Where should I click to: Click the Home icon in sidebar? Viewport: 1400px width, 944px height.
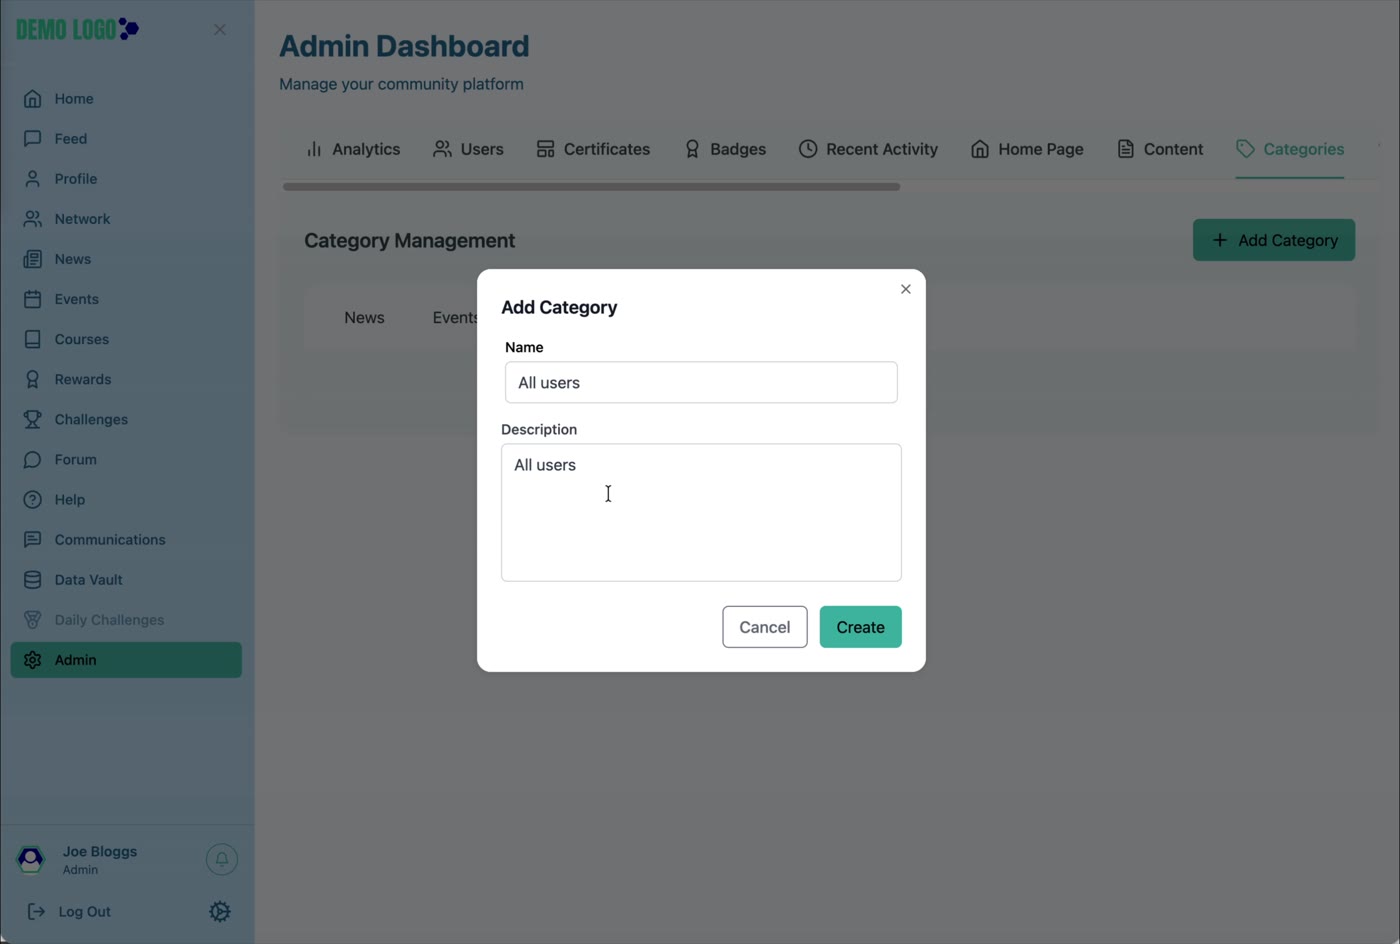(x=33, y=99)
